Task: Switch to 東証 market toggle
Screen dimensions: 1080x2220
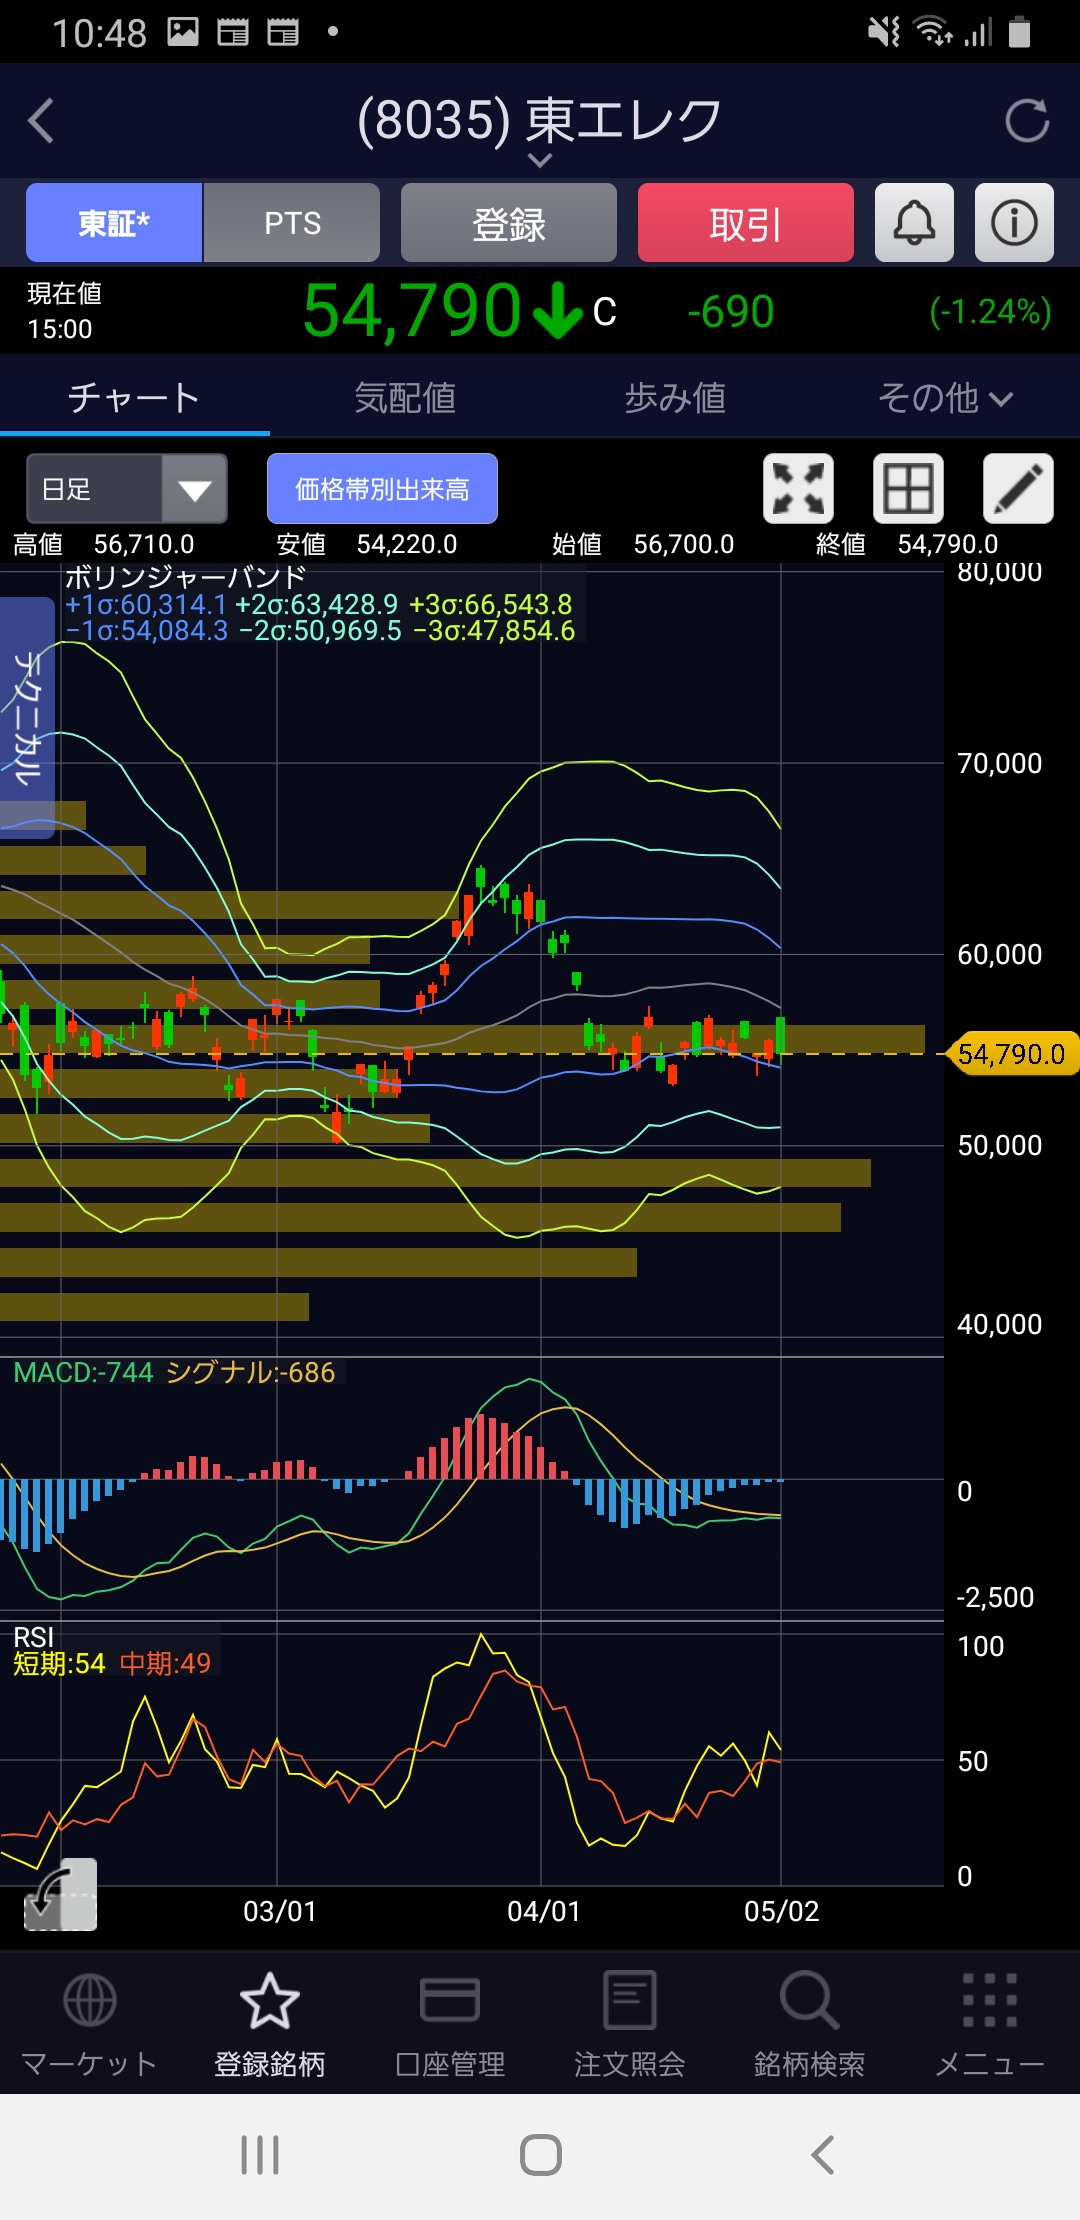Action: click(x=114, y=222)
